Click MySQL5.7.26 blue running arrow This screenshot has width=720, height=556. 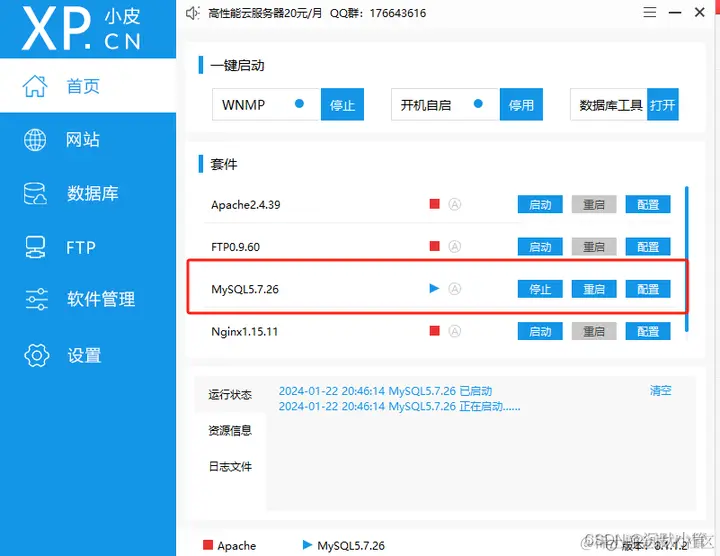tap(434, 288)
